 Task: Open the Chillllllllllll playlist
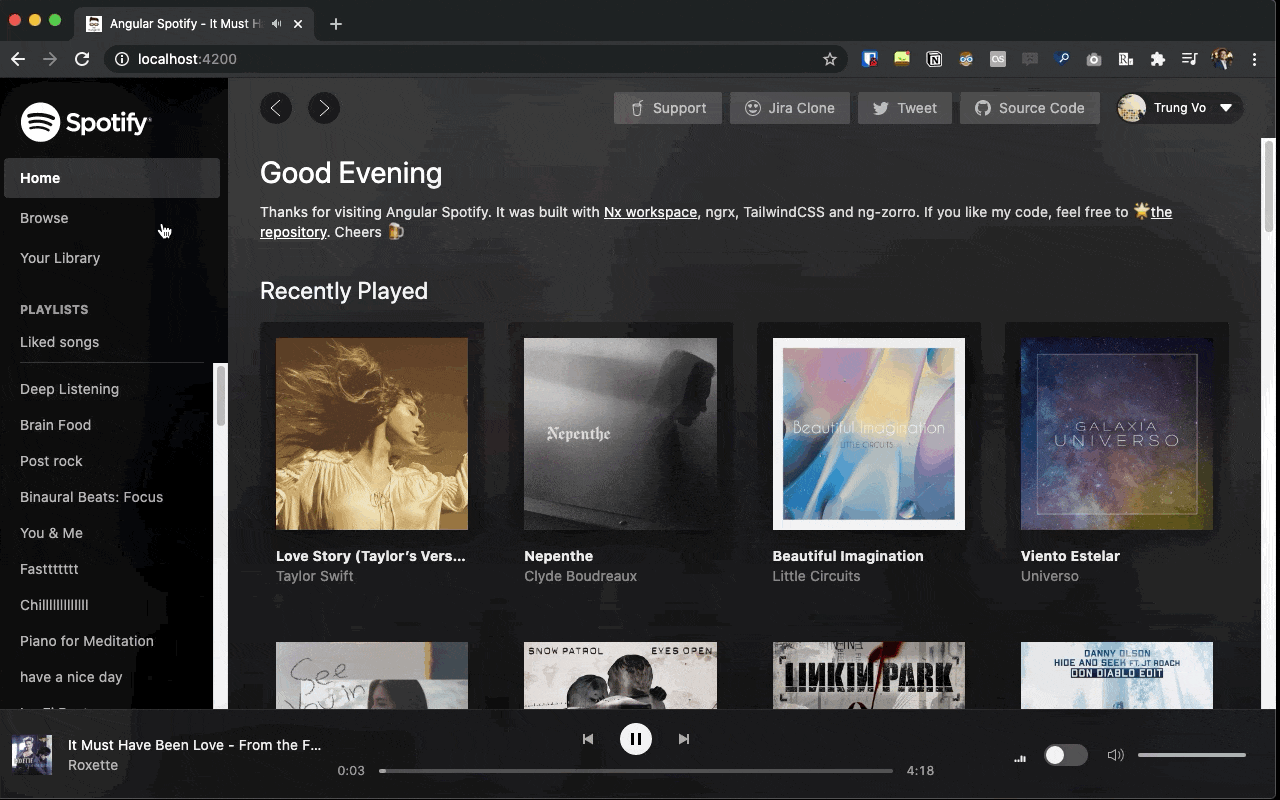54,605
